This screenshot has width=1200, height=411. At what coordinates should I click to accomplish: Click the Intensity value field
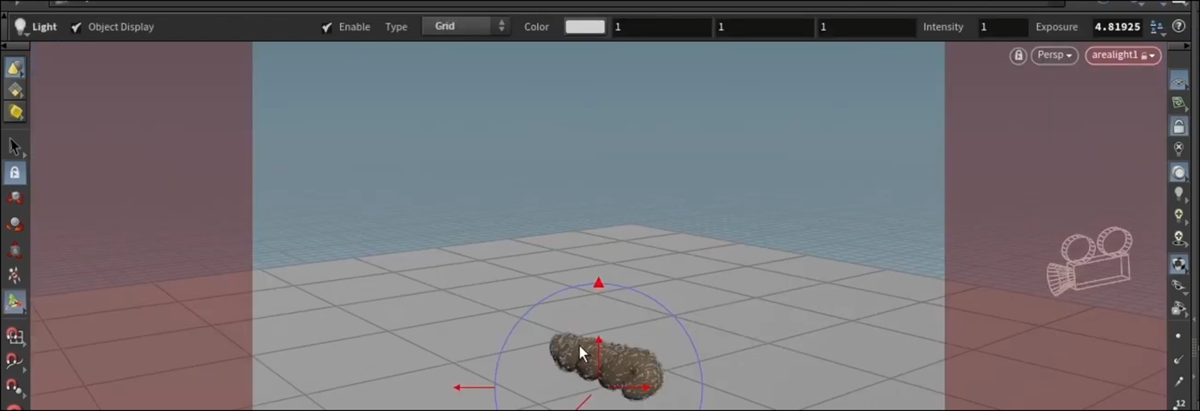click(1002, 27)
